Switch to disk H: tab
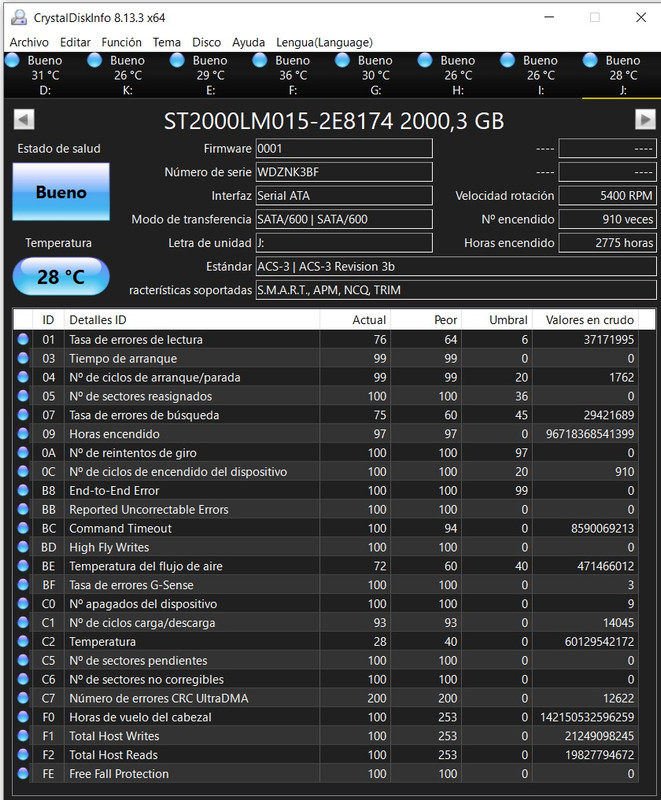This screenshot has width=661, height=800. [458, 75]
